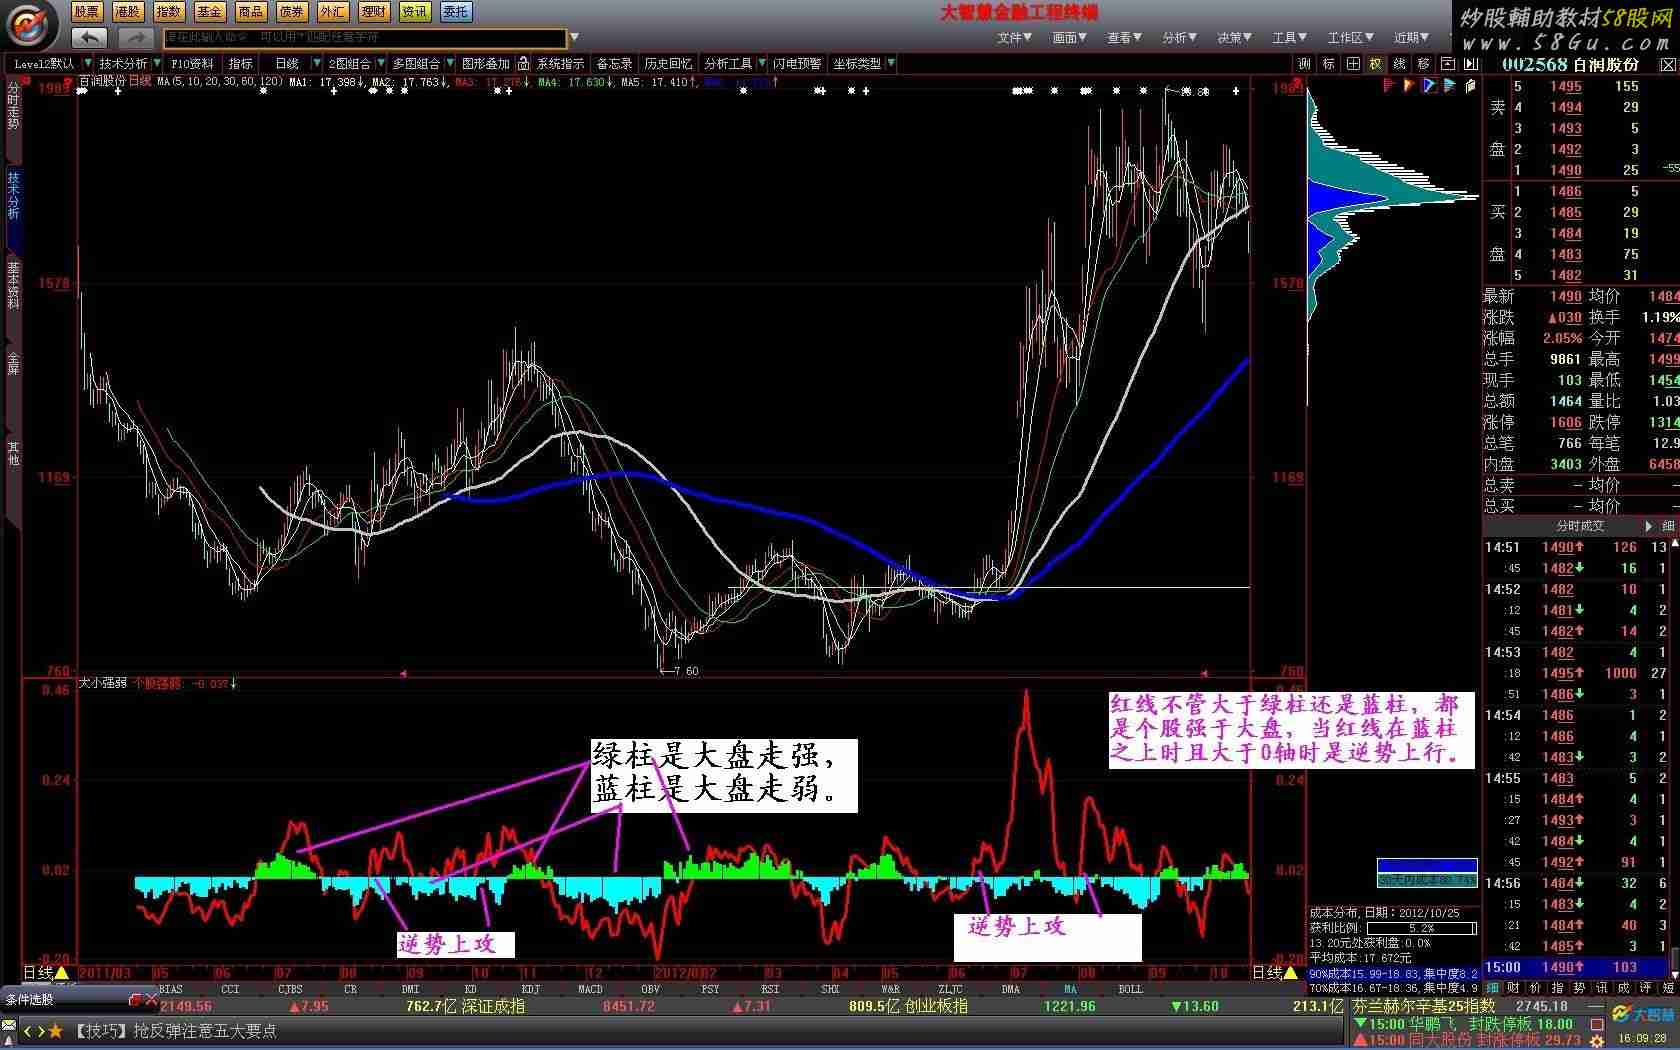Image resolution: width=1680 pixels, height=1050 pixels.
Task: Expand the Level2默认 dropdown arrow
Action: [x=88, y=63]
